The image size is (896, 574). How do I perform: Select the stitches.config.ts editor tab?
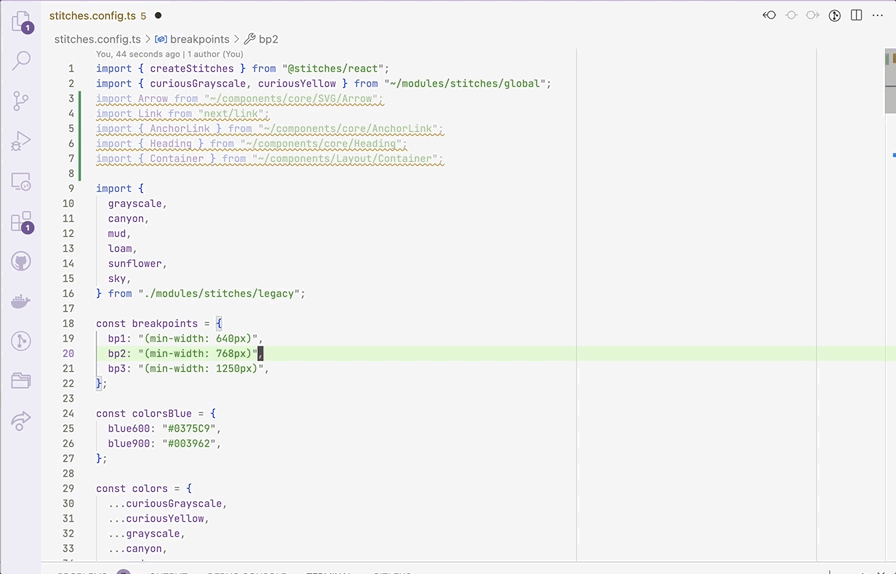(92, 16)
